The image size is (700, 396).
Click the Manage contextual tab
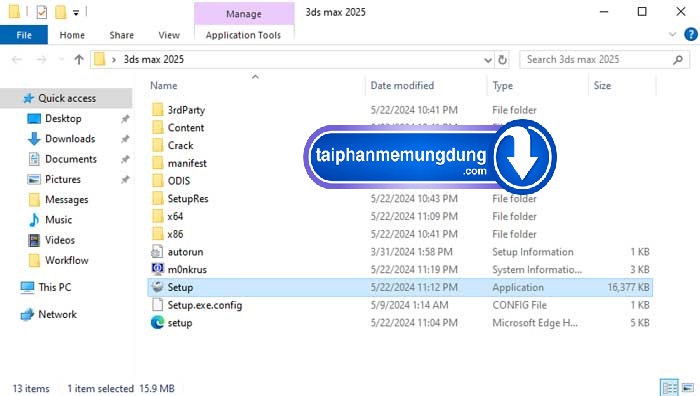pos(244,14)
